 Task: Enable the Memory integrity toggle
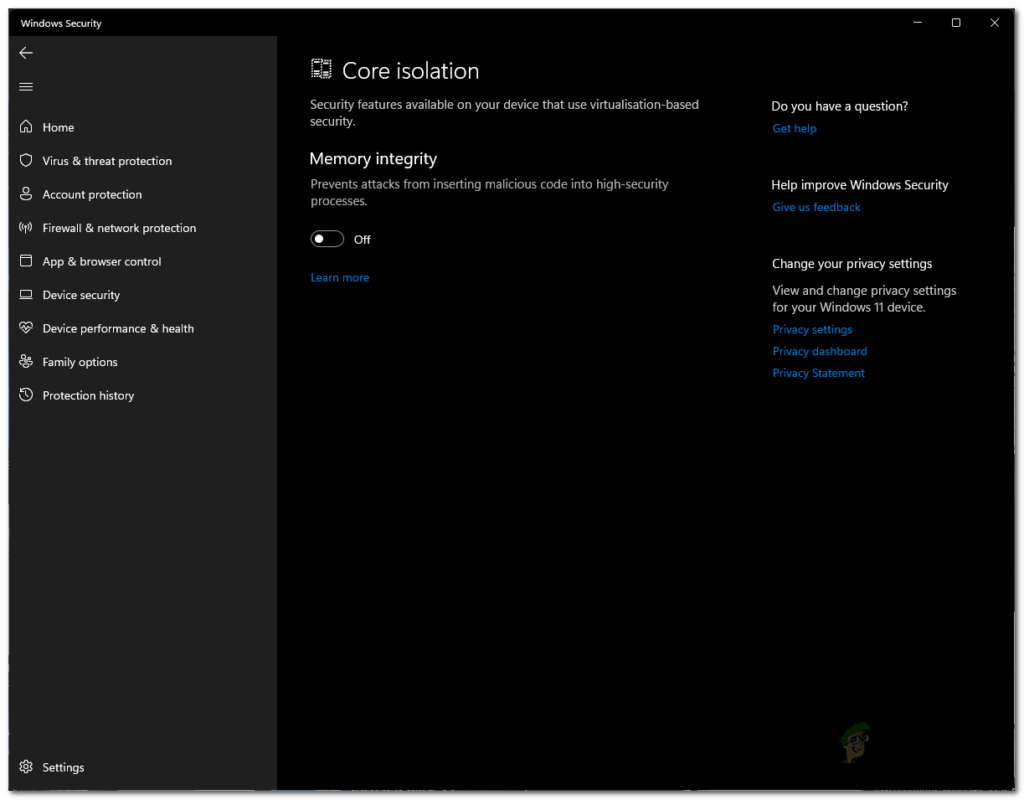[x=326, y=238]
